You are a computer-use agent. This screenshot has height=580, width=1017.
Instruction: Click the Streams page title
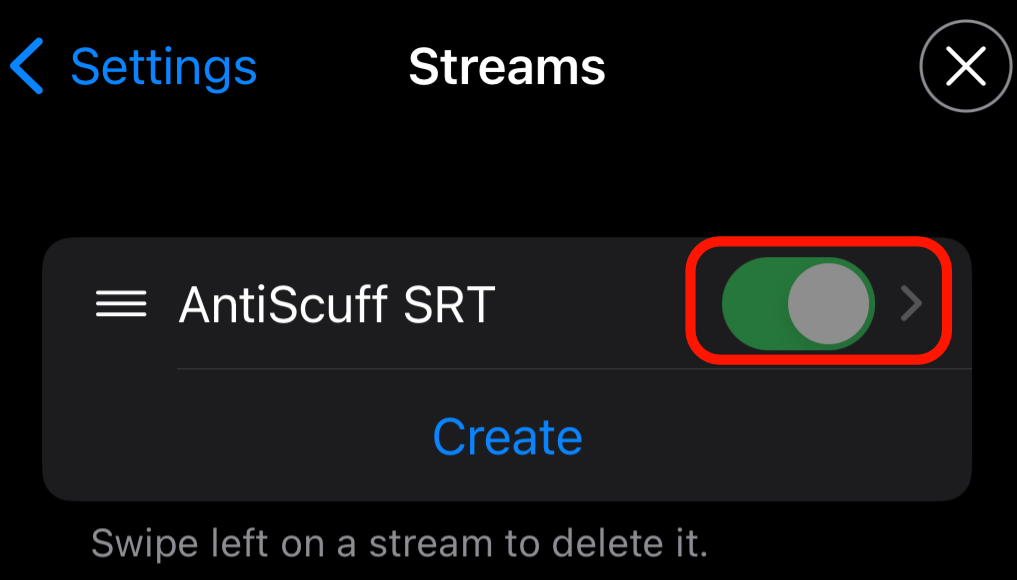(507, 68)
